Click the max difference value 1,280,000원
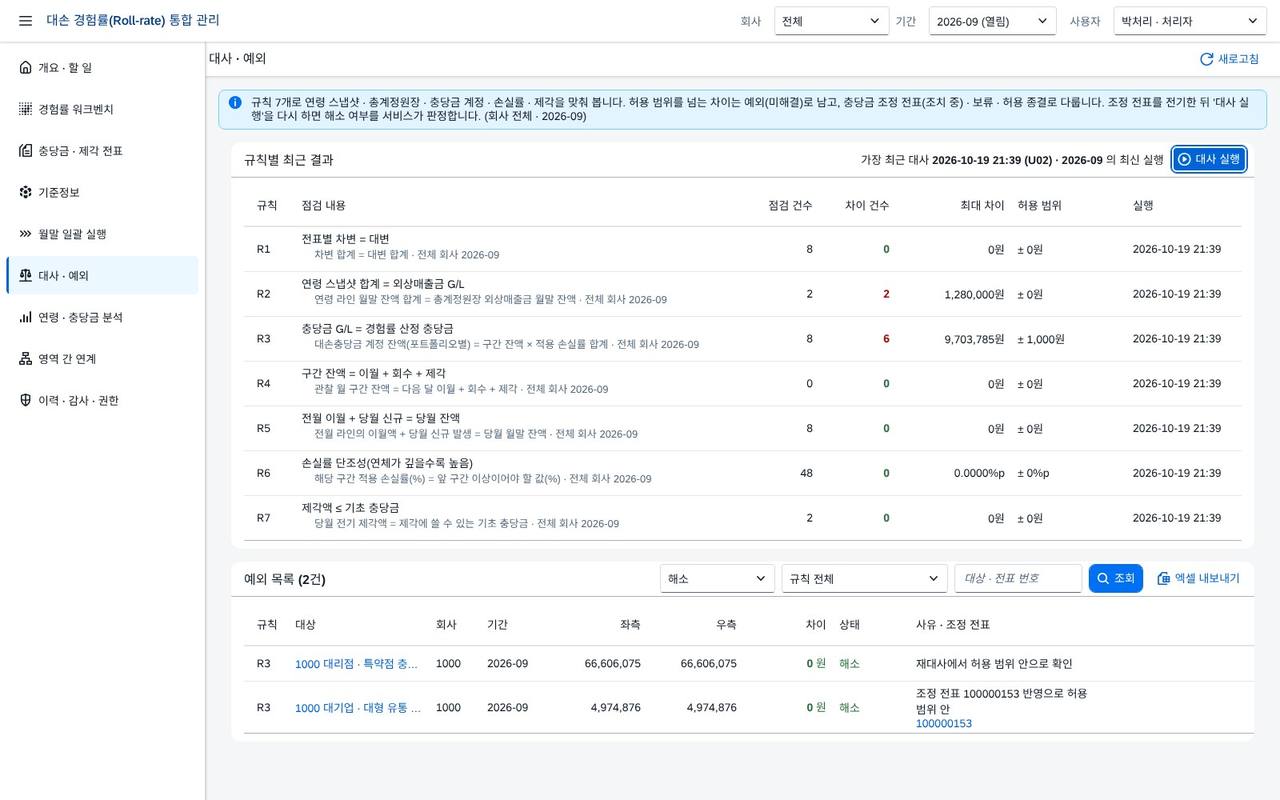Viewport: 1280px width, 800px height. coord(974,294)
